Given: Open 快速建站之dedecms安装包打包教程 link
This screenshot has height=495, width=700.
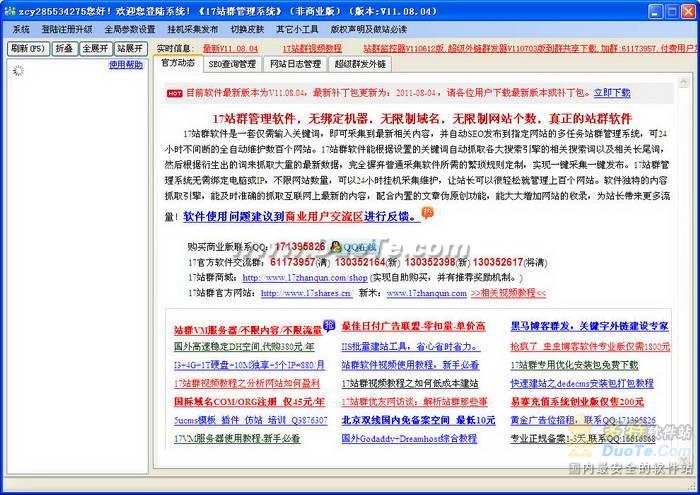Looking at the screenshot, I should coord(582,383).
